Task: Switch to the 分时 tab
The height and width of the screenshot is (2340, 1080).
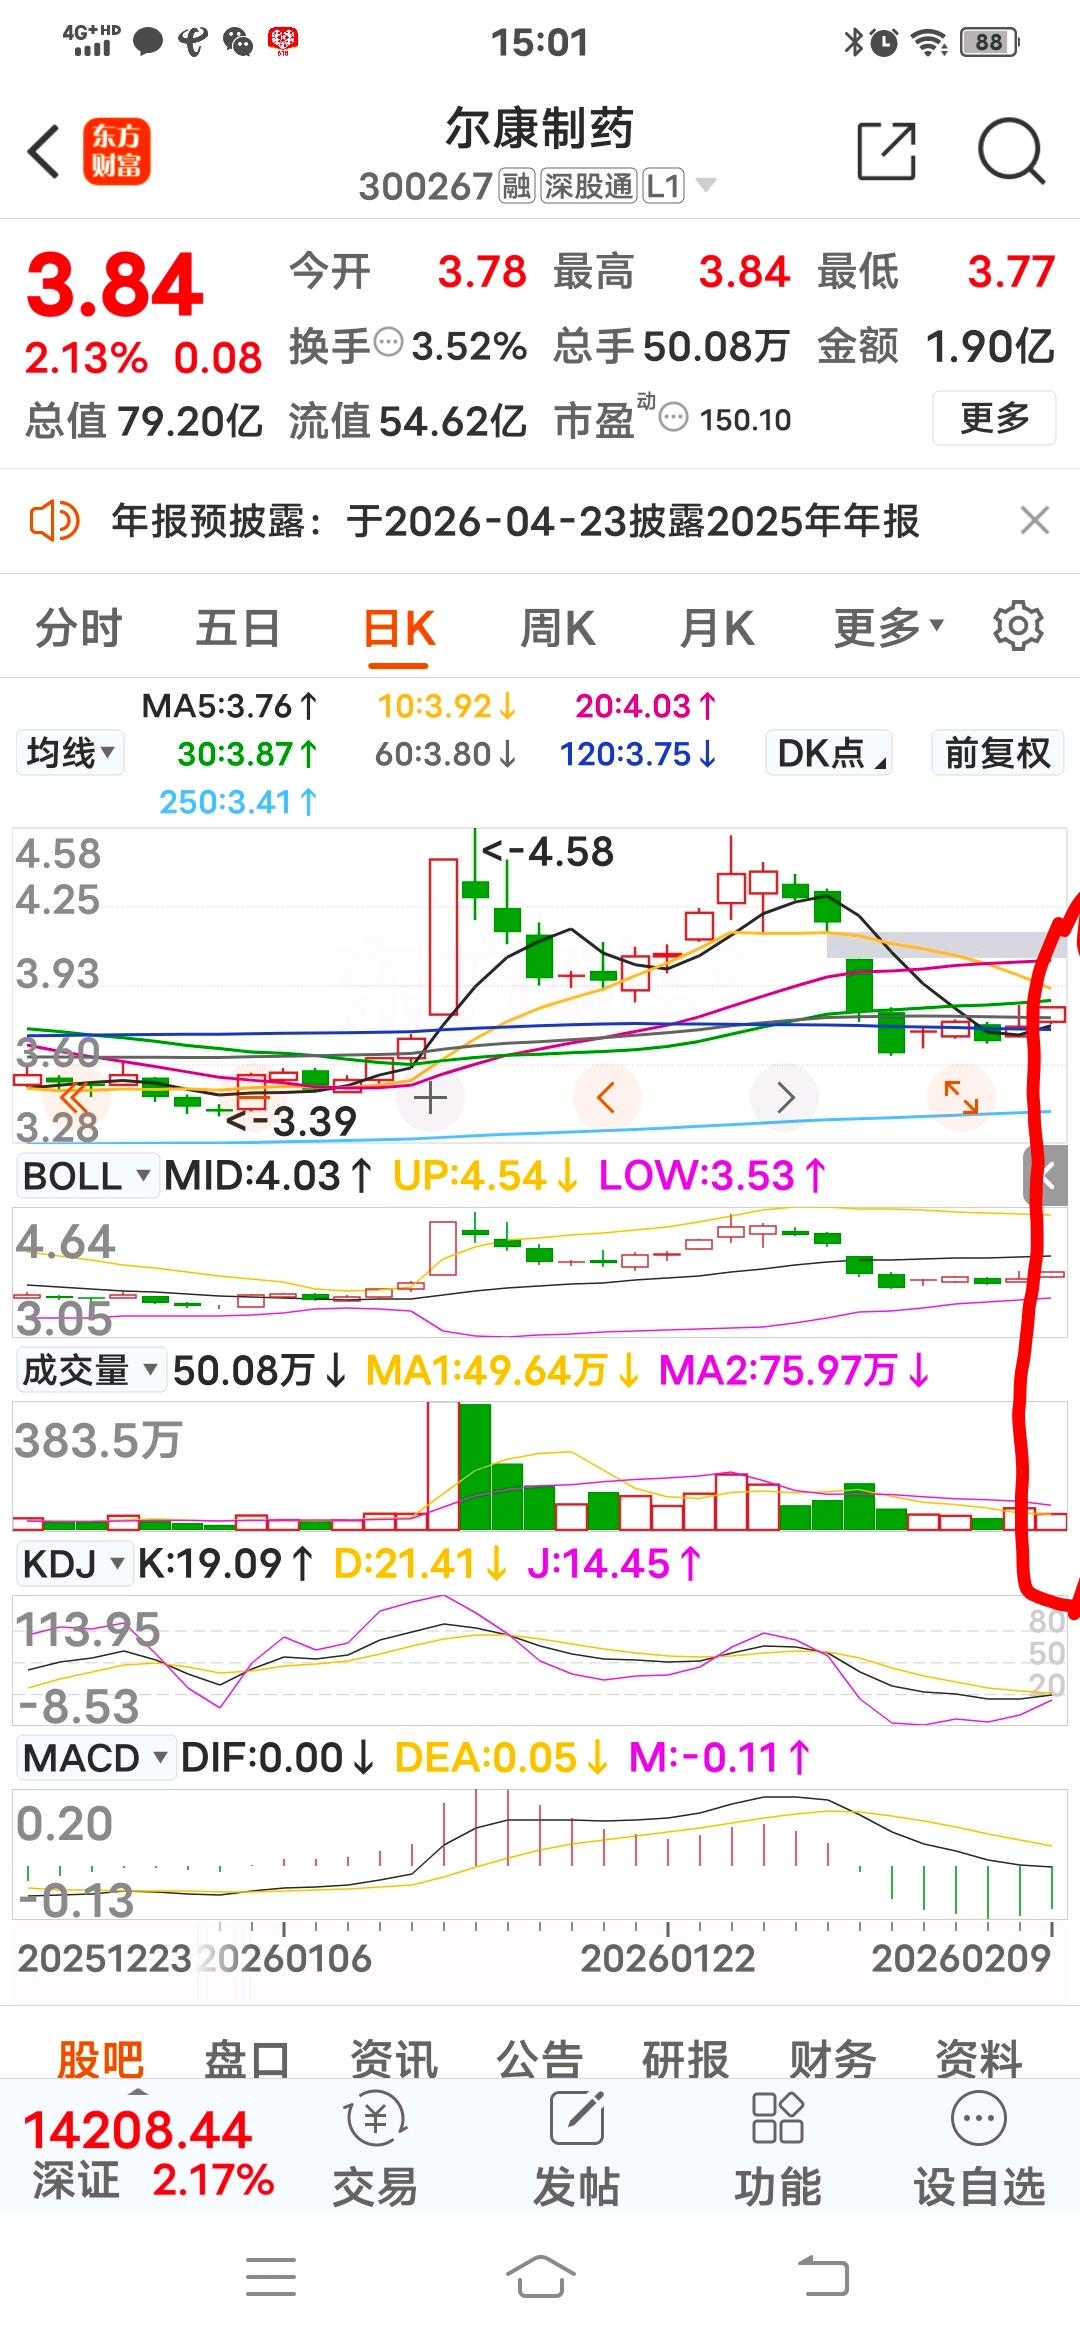Action: pyautogui.click(x=79, y=629)
